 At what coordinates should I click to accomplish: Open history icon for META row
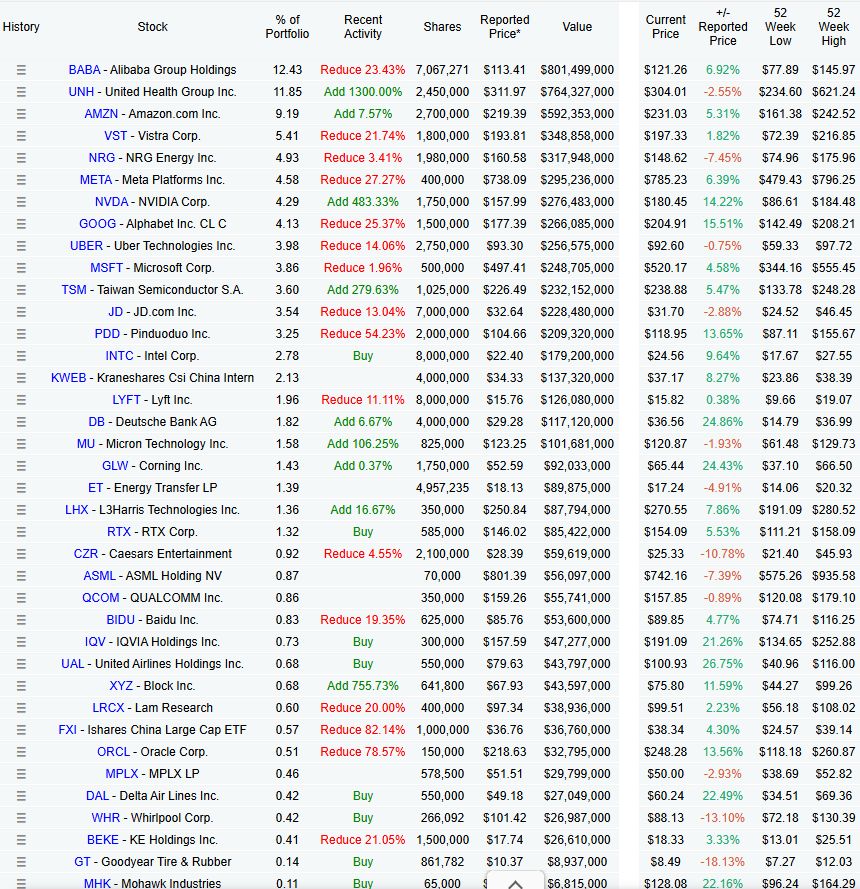(22, 180)
